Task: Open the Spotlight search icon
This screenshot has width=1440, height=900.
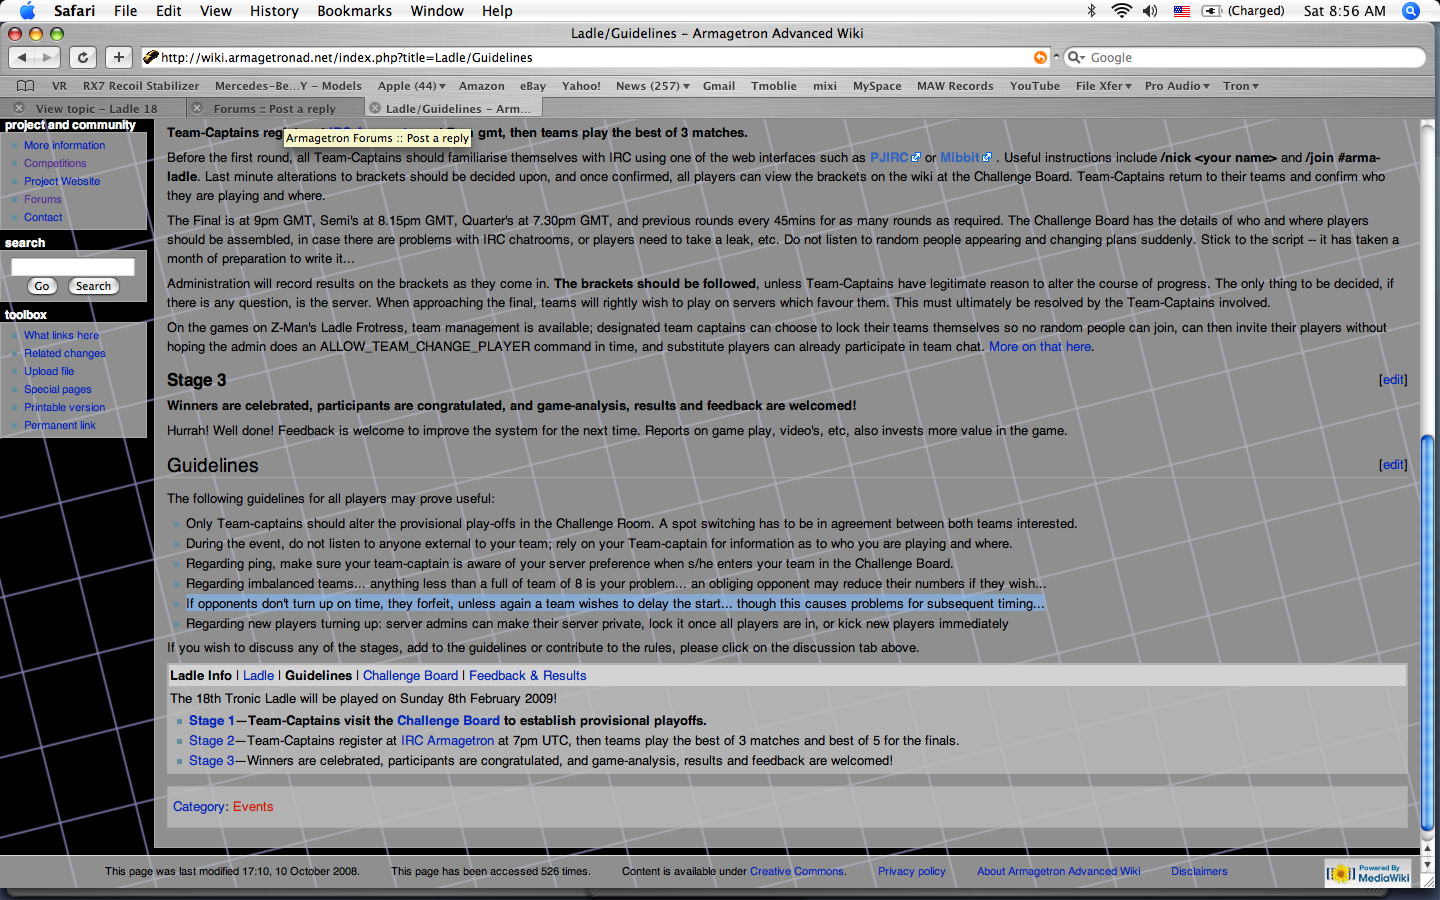Action: point(1411,11)
